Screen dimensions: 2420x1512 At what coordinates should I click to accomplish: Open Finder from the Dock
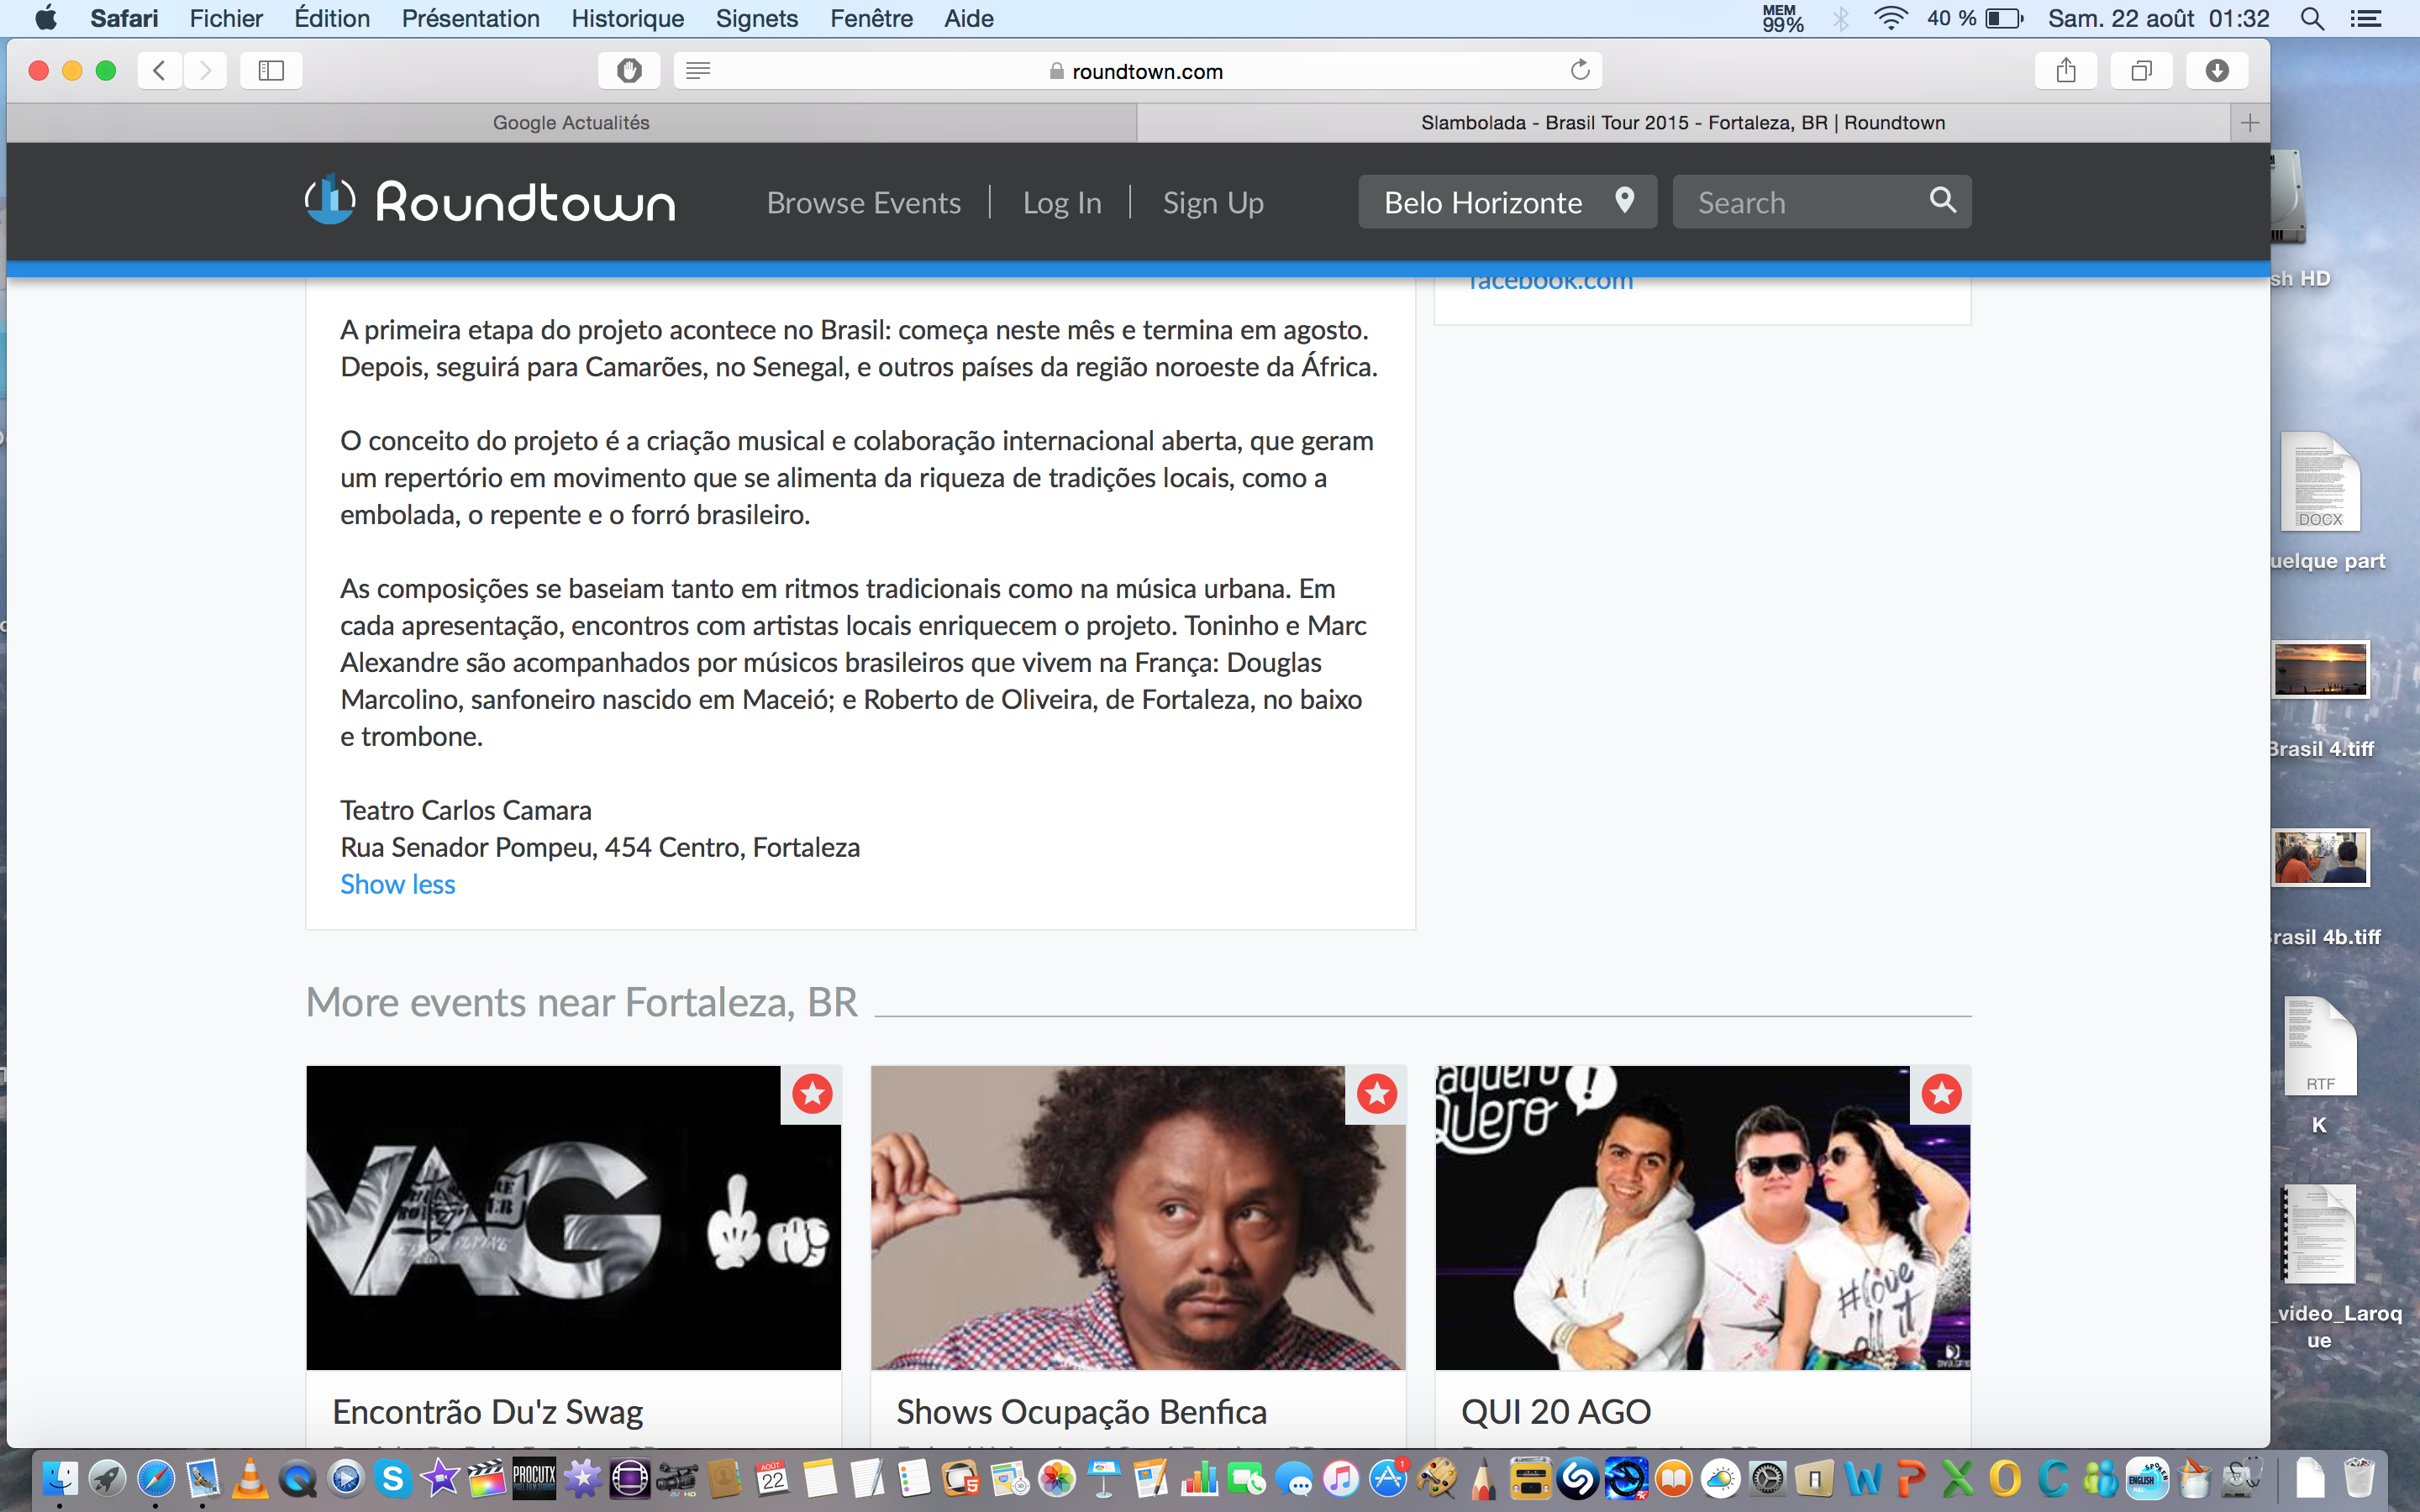click(x=60, y=1478)
